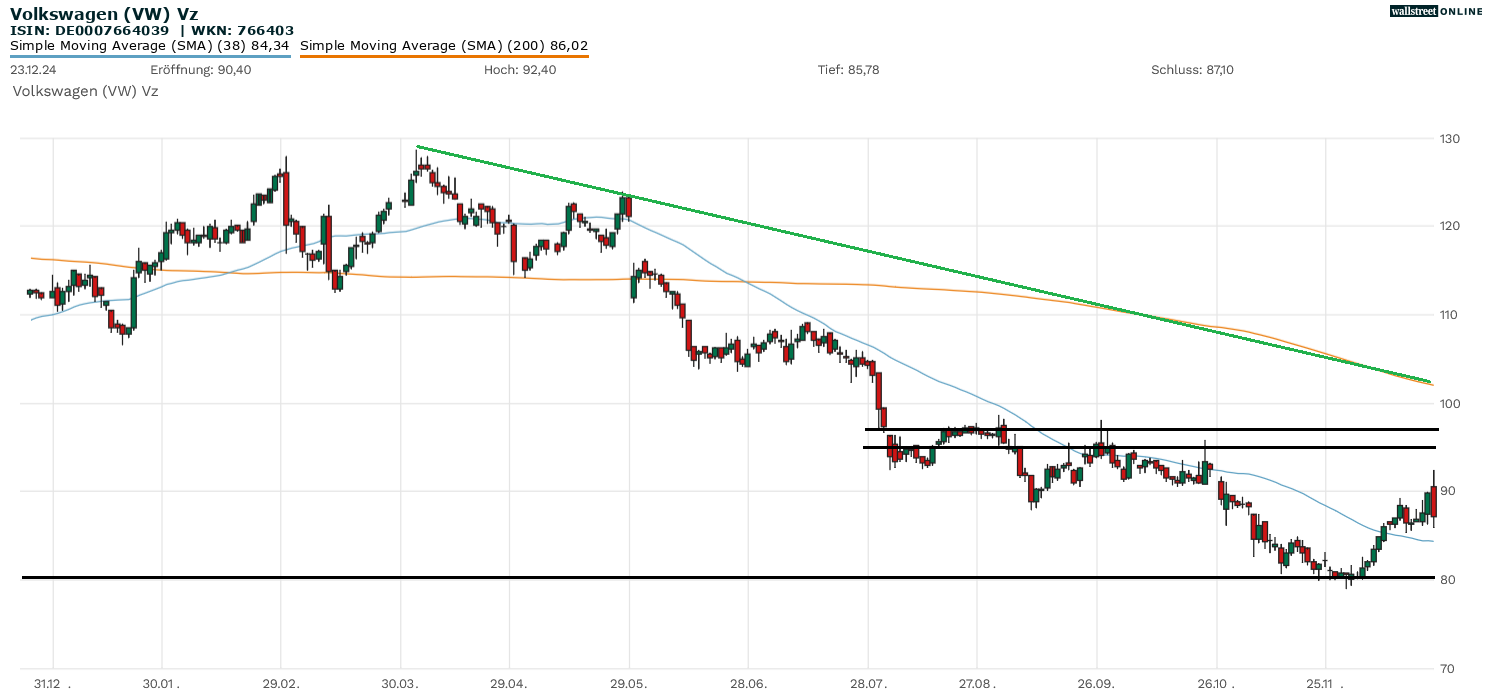Click the grey Volkswagen (VW) Vz series label
This screenshot has height=689, width=1490.
(85, 91)
